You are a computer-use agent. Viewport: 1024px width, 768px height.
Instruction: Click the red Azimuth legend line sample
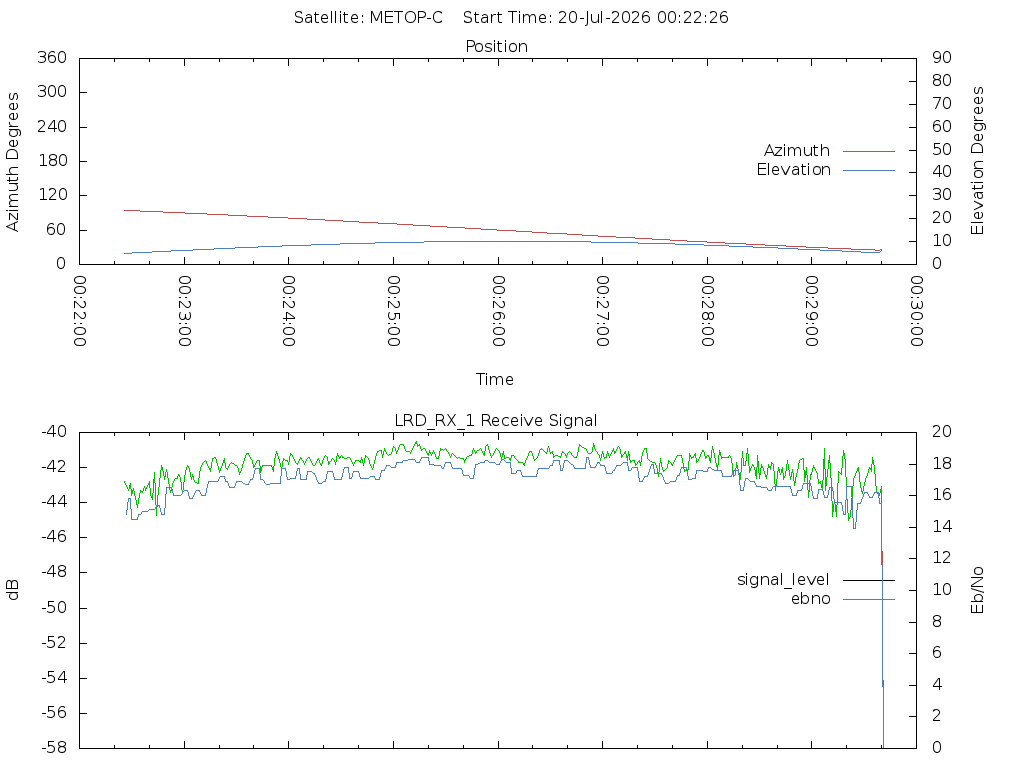869,152
